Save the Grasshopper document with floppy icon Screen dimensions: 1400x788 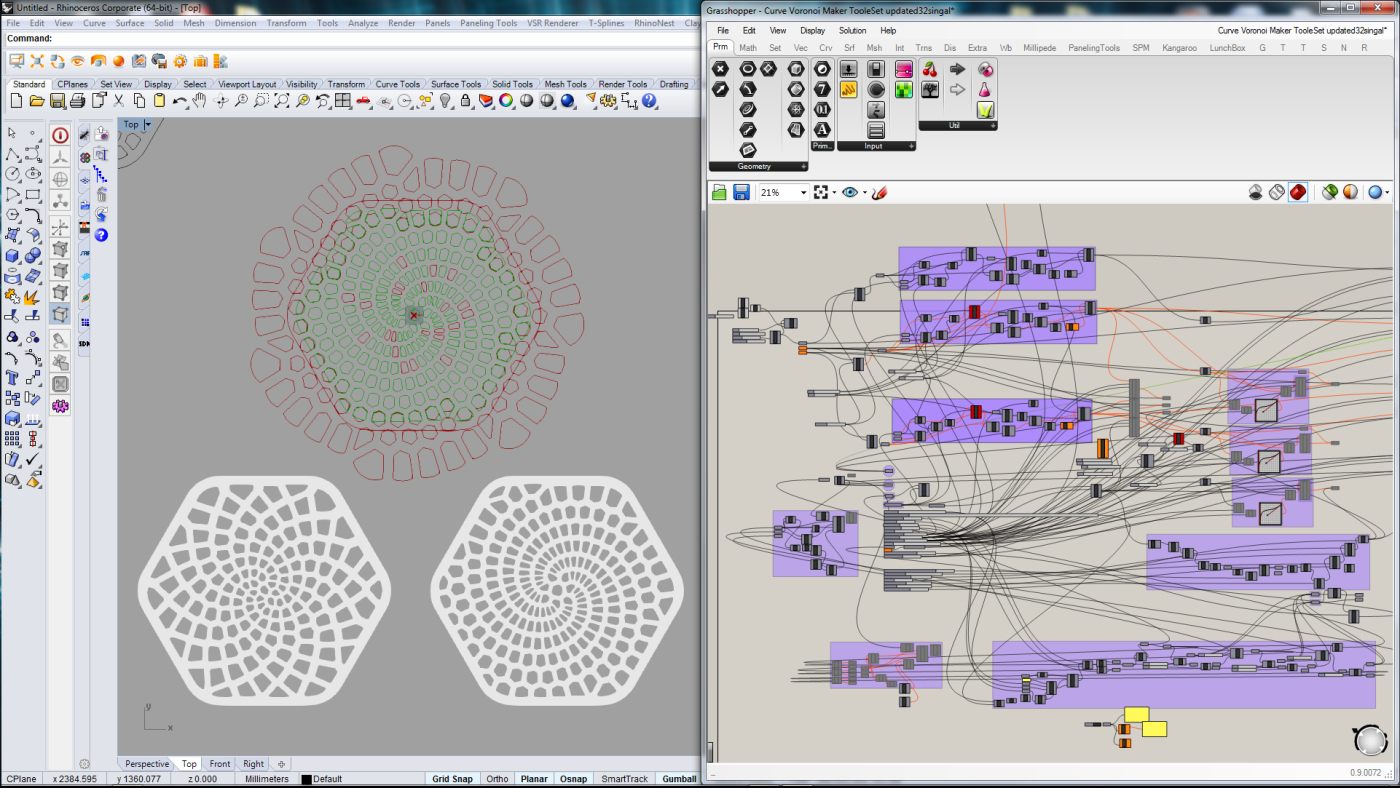coord(741,192)
